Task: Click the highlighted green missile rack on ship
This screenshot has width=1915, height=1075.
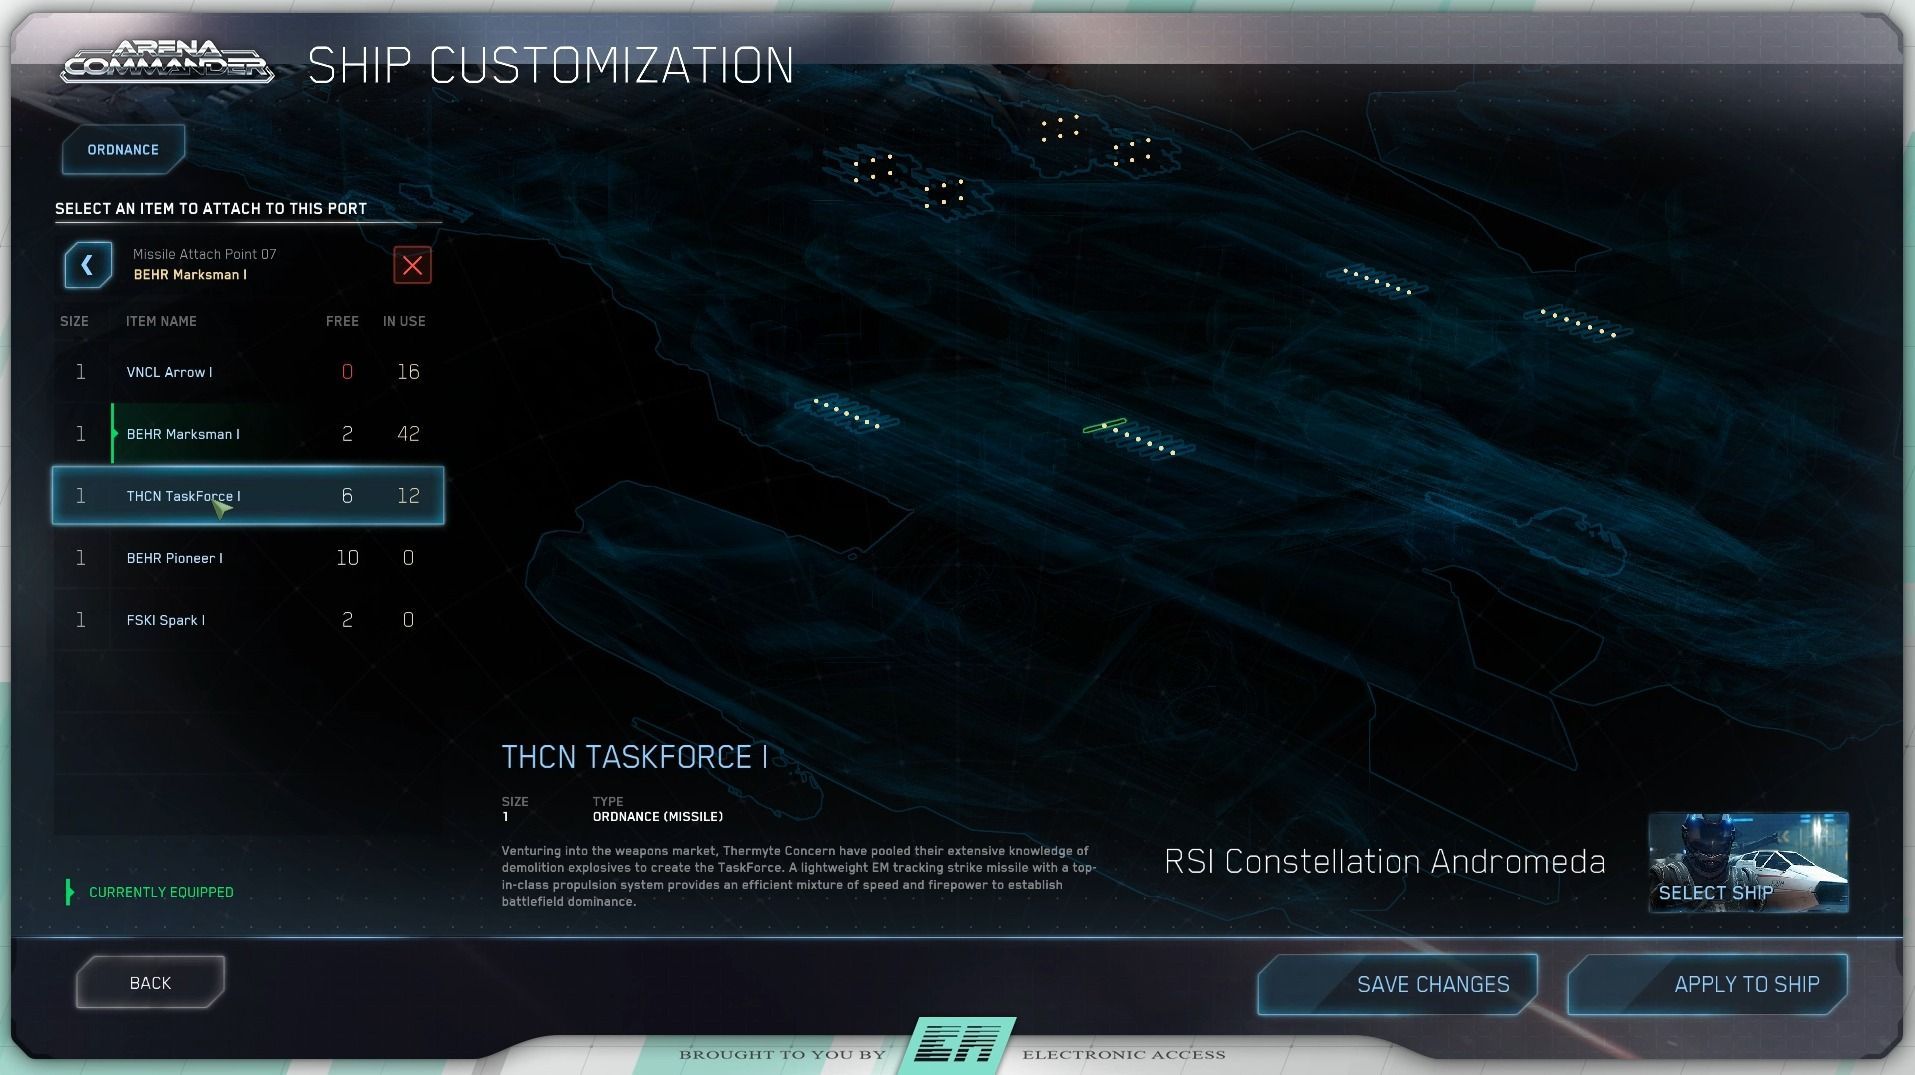Action: [x=1104, y=426]
